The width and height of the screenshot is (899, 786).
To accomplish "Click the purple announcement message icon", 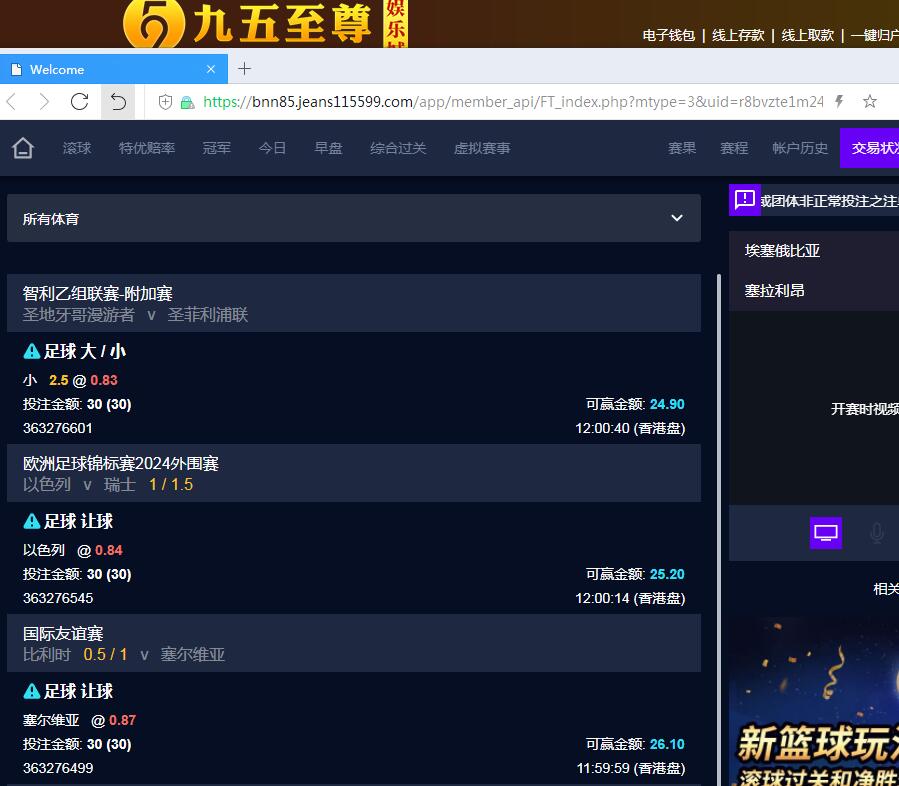I will (745, 200).
